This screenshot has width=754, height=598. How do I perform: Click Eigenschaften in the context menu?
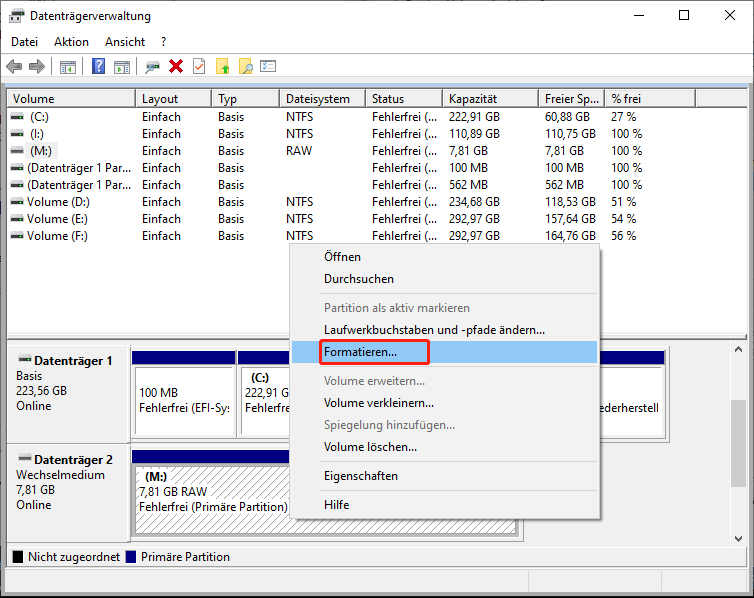coord(360,476)
